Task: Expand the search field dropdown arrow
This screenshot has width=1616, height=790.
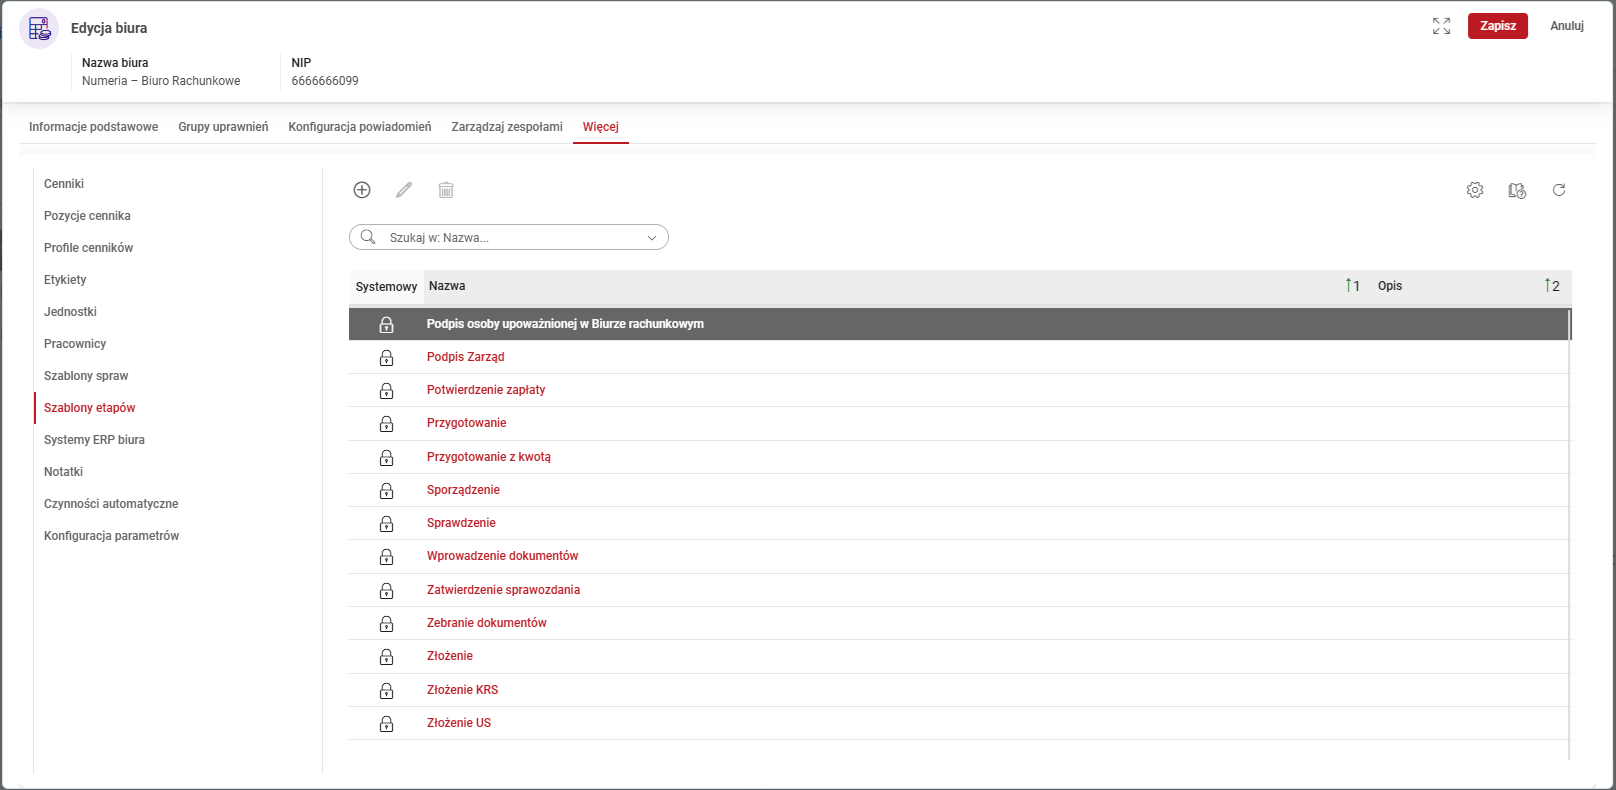Action: 652,238
